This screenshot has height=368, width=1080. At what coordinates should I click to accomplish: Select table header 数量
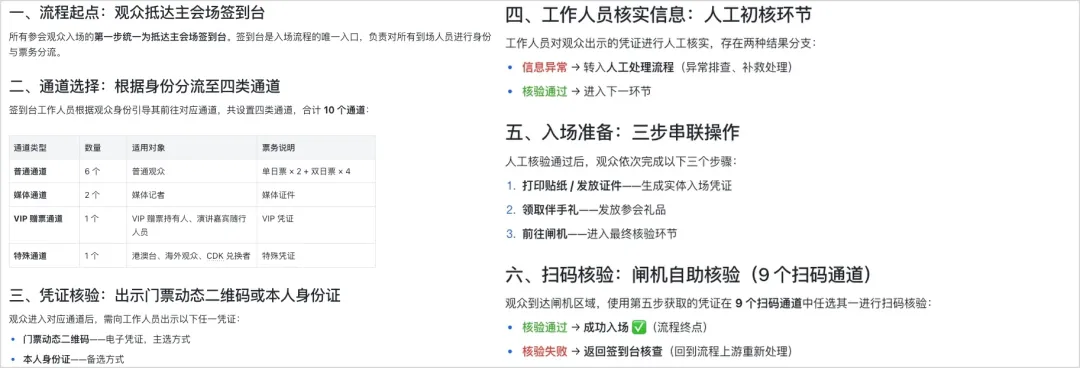point(93,147)
